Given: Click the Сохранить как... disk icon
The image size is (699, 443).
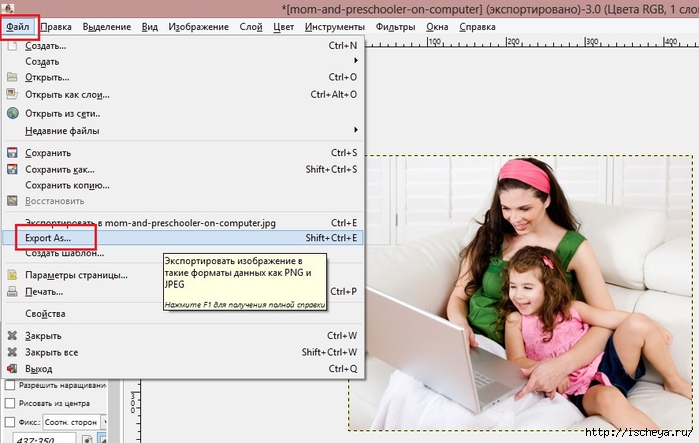Looking at the screenshot, I should [x=12, y=169].
